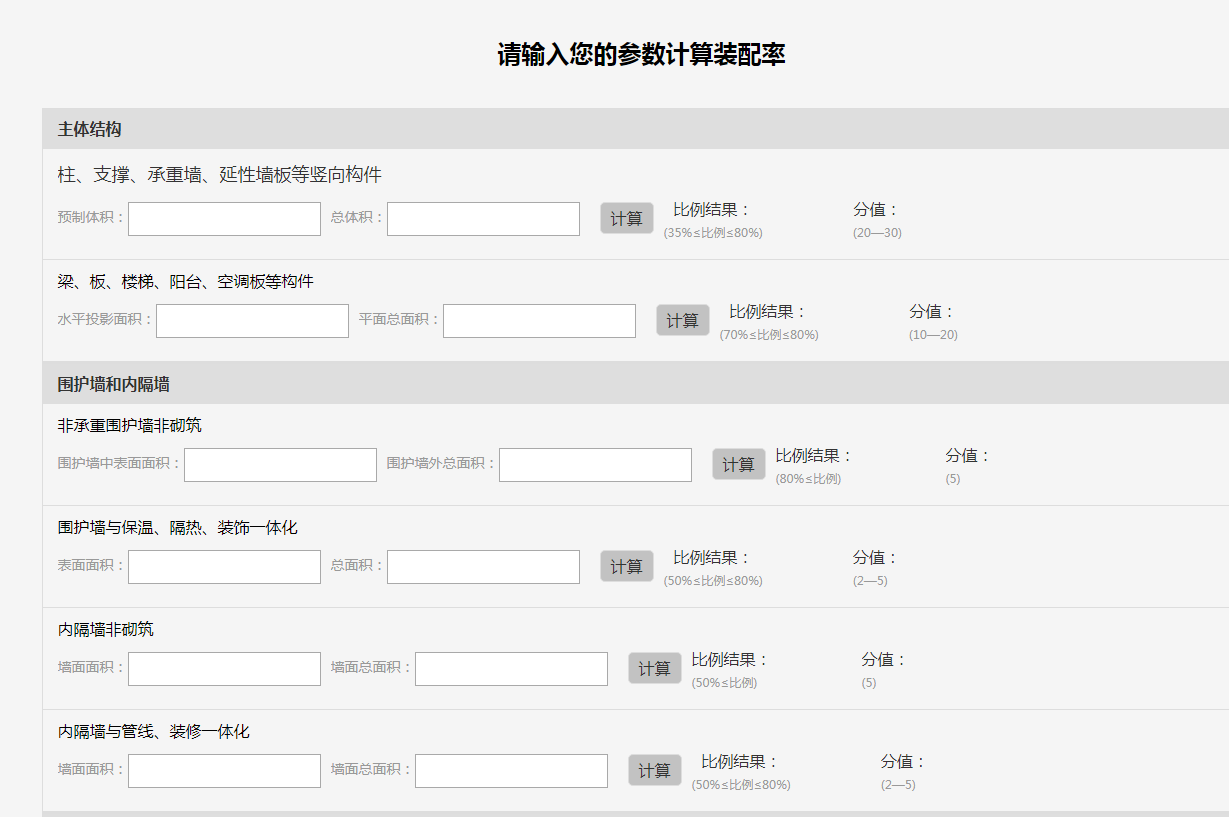
Task: Click the 总体积 input field
Action: click(x=483, y=219)
